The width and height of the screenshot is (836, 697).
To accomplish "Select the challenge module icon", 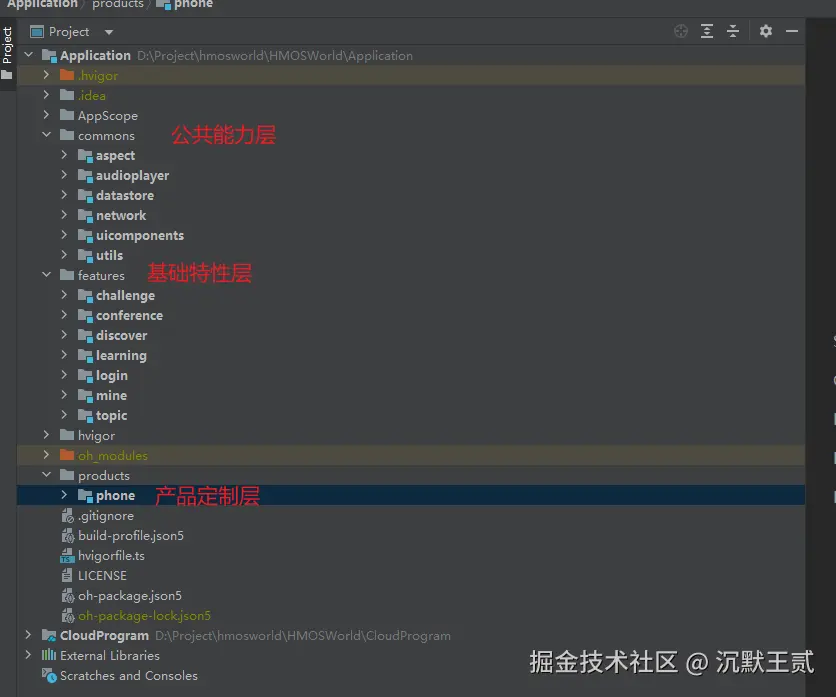I will coord(85,295).
